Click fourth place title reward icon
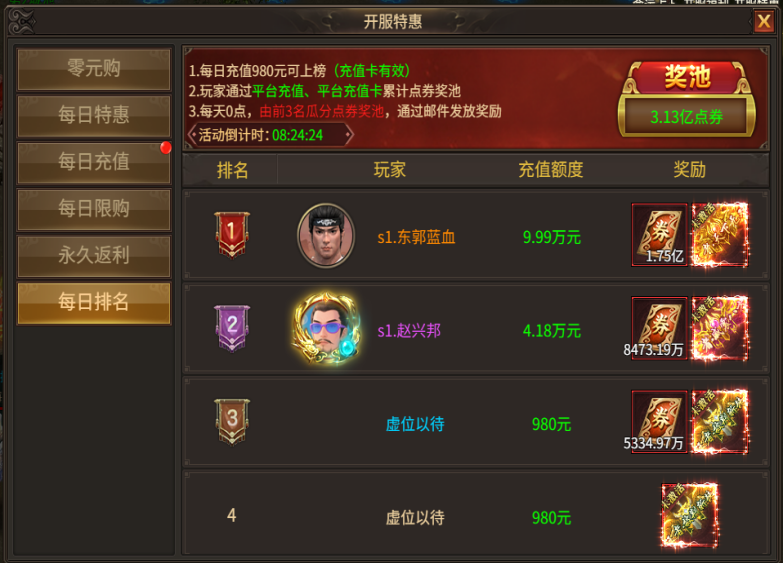Screen dimensions: 784x563 point(690,516)
